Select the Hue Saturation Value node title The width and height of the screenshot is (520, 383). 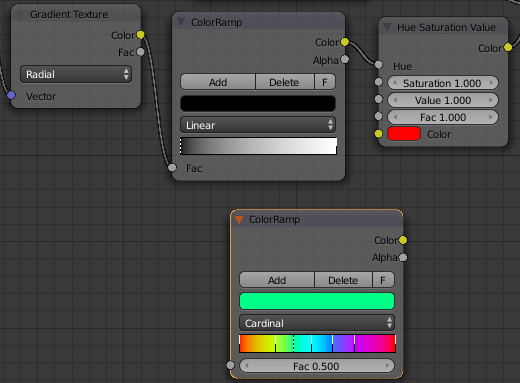[x=446, y=27]
